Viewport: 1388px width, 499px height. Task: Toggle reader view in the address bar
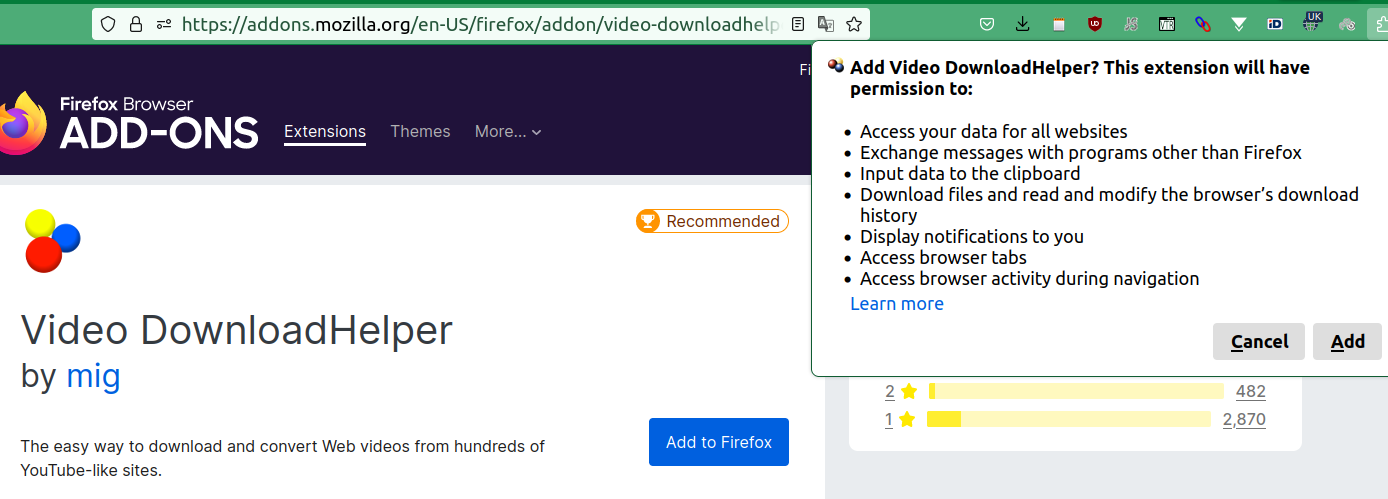click(x=798, y=24)
